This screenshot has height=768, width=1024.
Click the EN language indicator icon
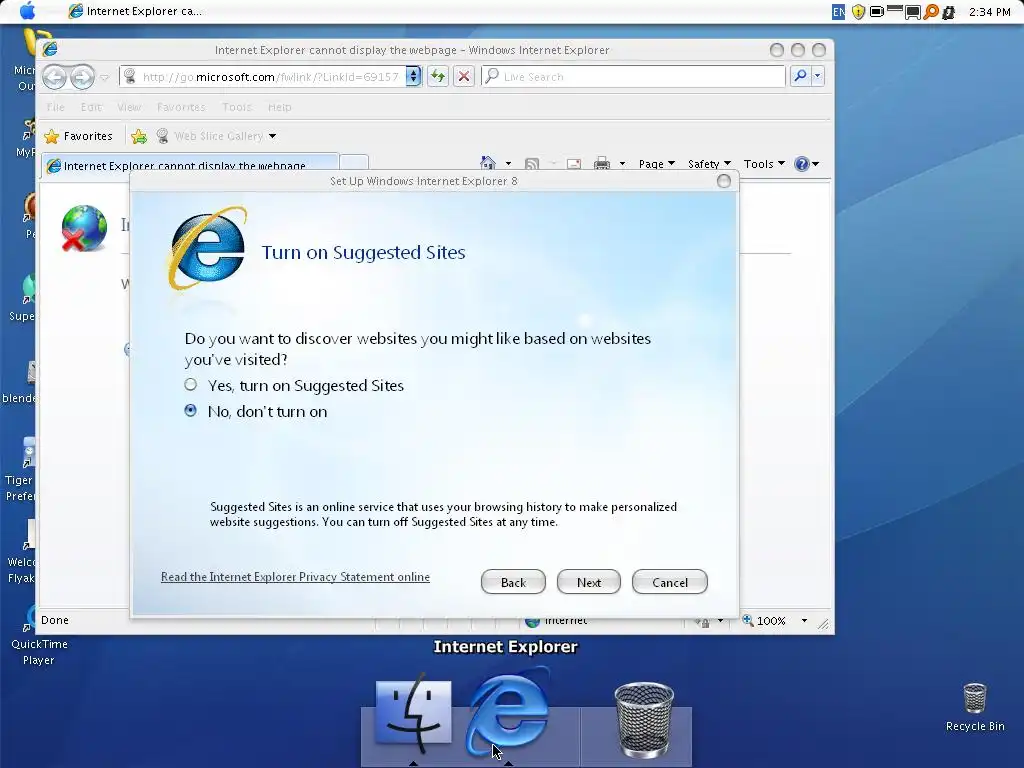pos(839,12)
